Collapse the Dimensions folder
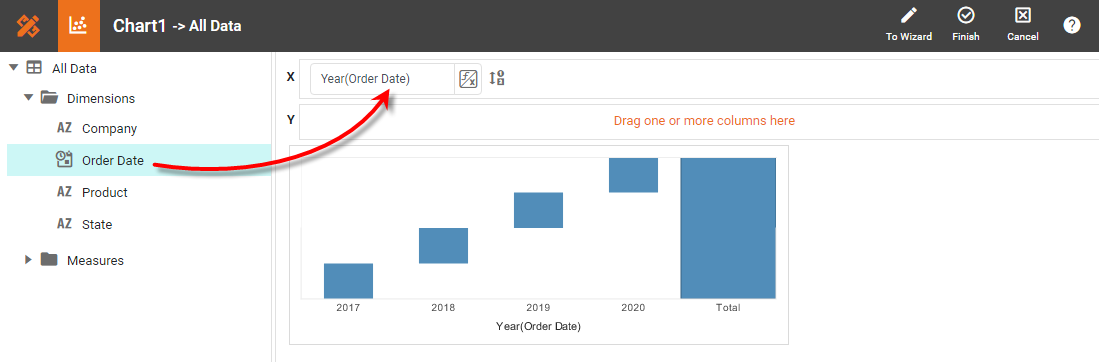The height and width of the screenshot is (362, 1099). 29,98
